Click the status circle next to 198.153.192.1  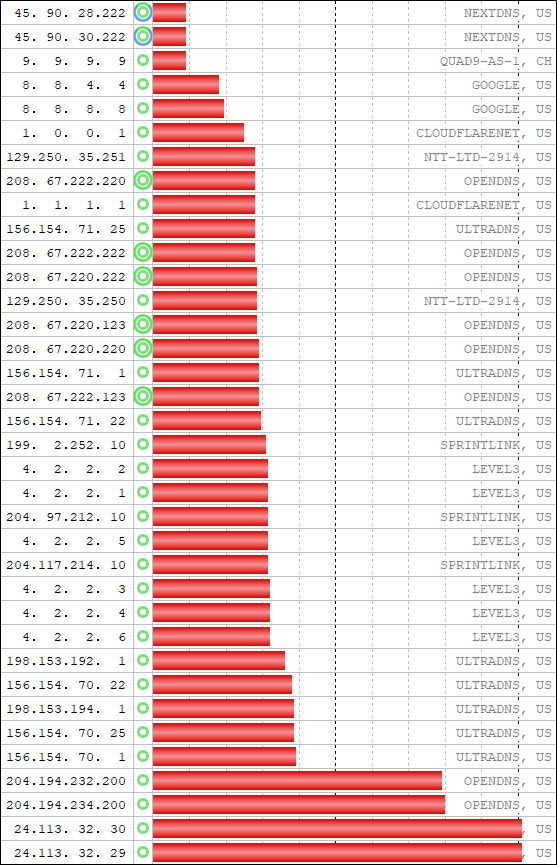(x=143, y=660)
